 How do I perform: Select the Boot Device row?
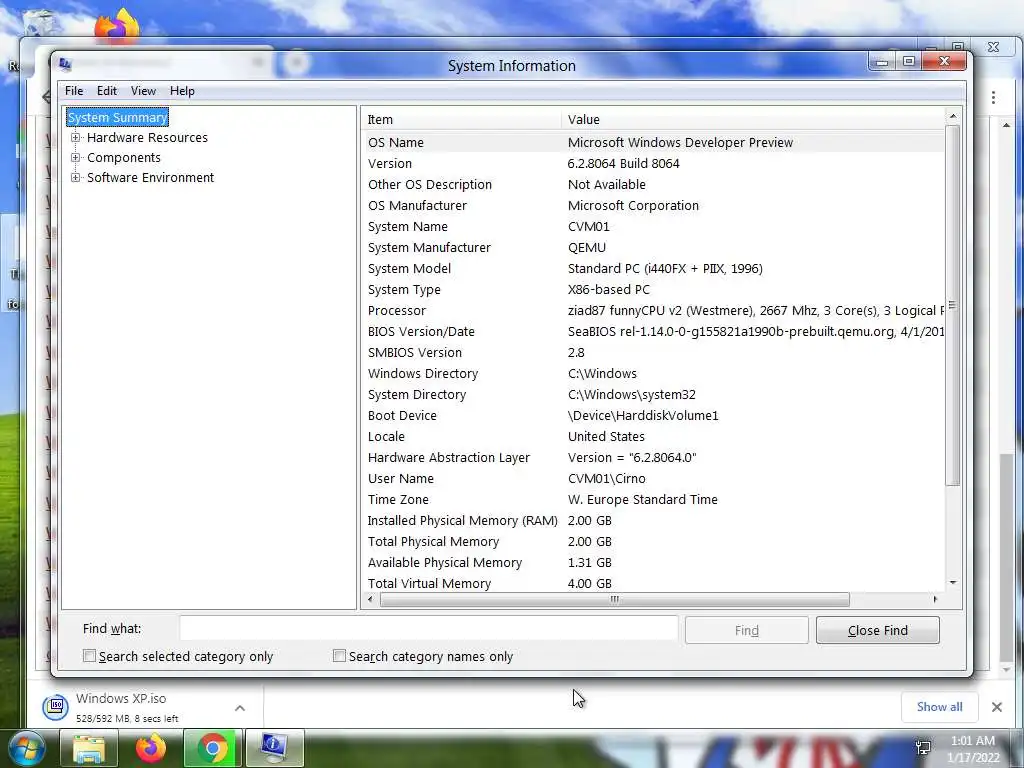pyautogui.click(x=653, y=415)
